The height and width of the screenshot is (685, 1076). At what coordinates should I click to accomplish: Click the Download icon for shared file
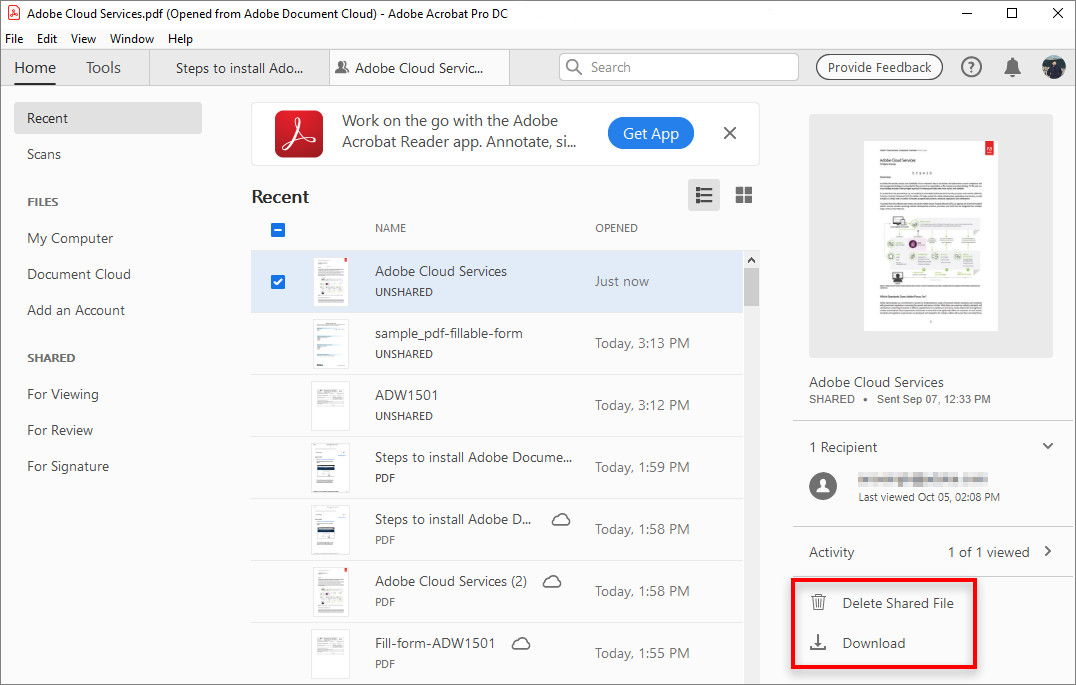[x=818, y=643]
